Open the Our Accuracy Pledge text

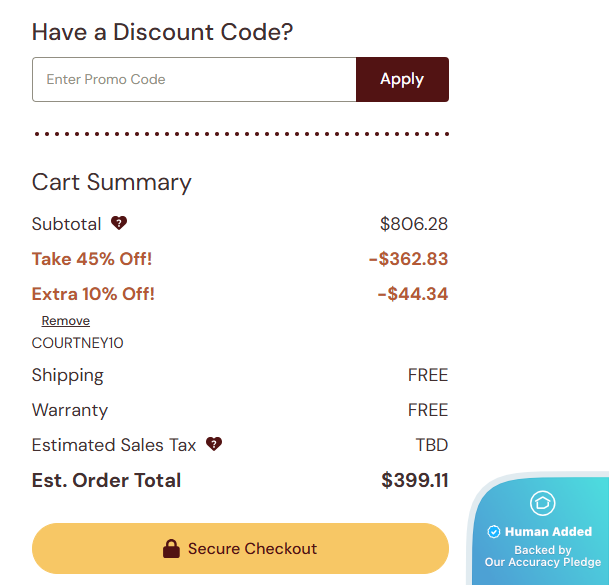543,562
